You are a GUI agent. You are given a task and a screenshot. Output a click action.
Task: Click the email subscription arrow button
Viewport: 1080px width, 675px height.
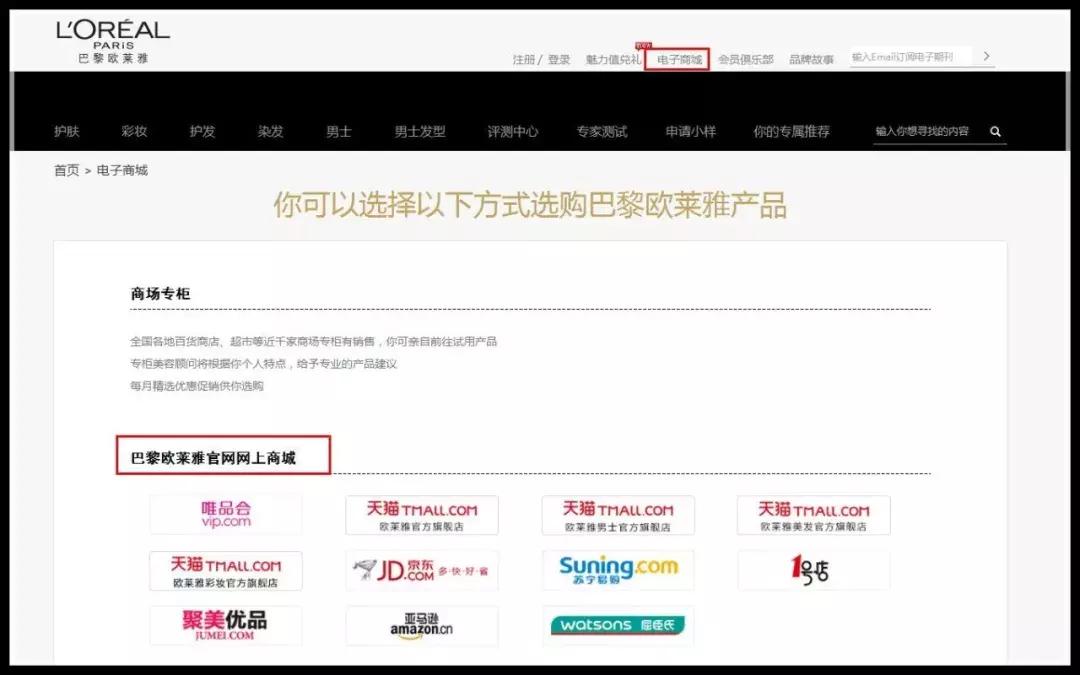click(x=986, y=56)
